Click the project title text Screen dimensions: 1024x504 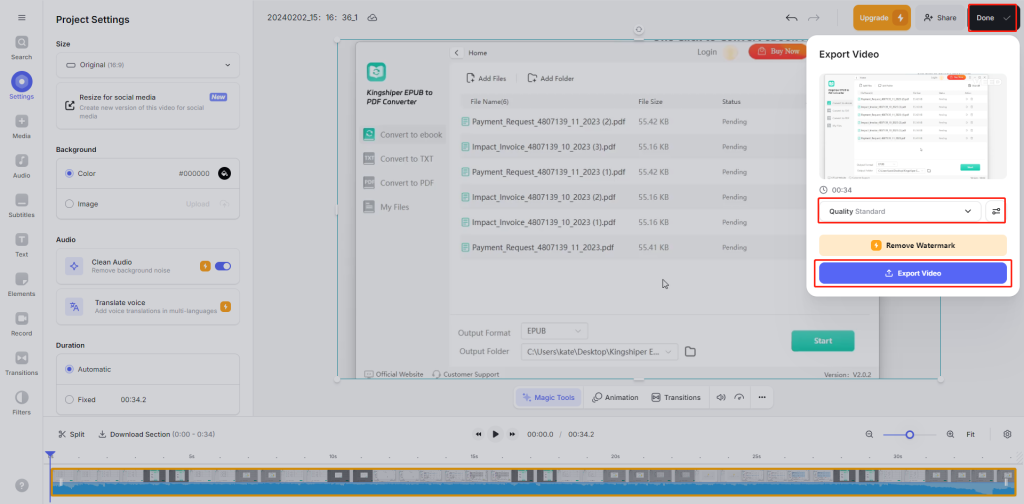(313, 18)
